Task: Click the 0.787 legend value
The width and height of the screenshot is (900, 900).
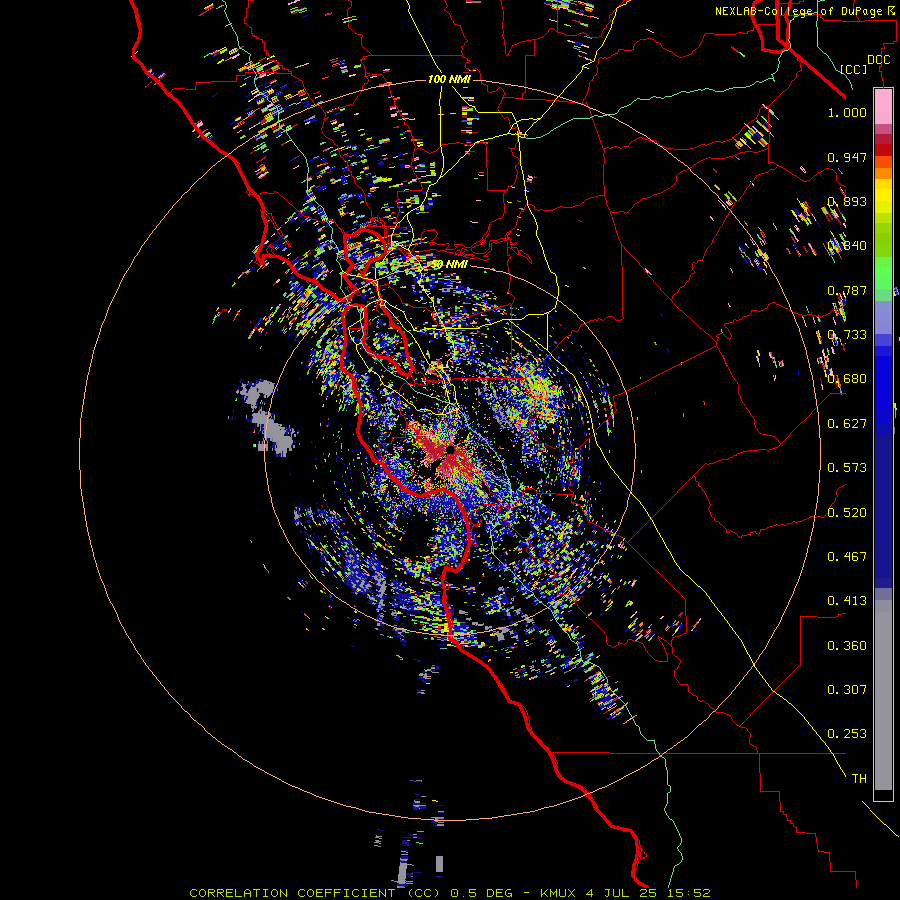Action: coord(847,290)
